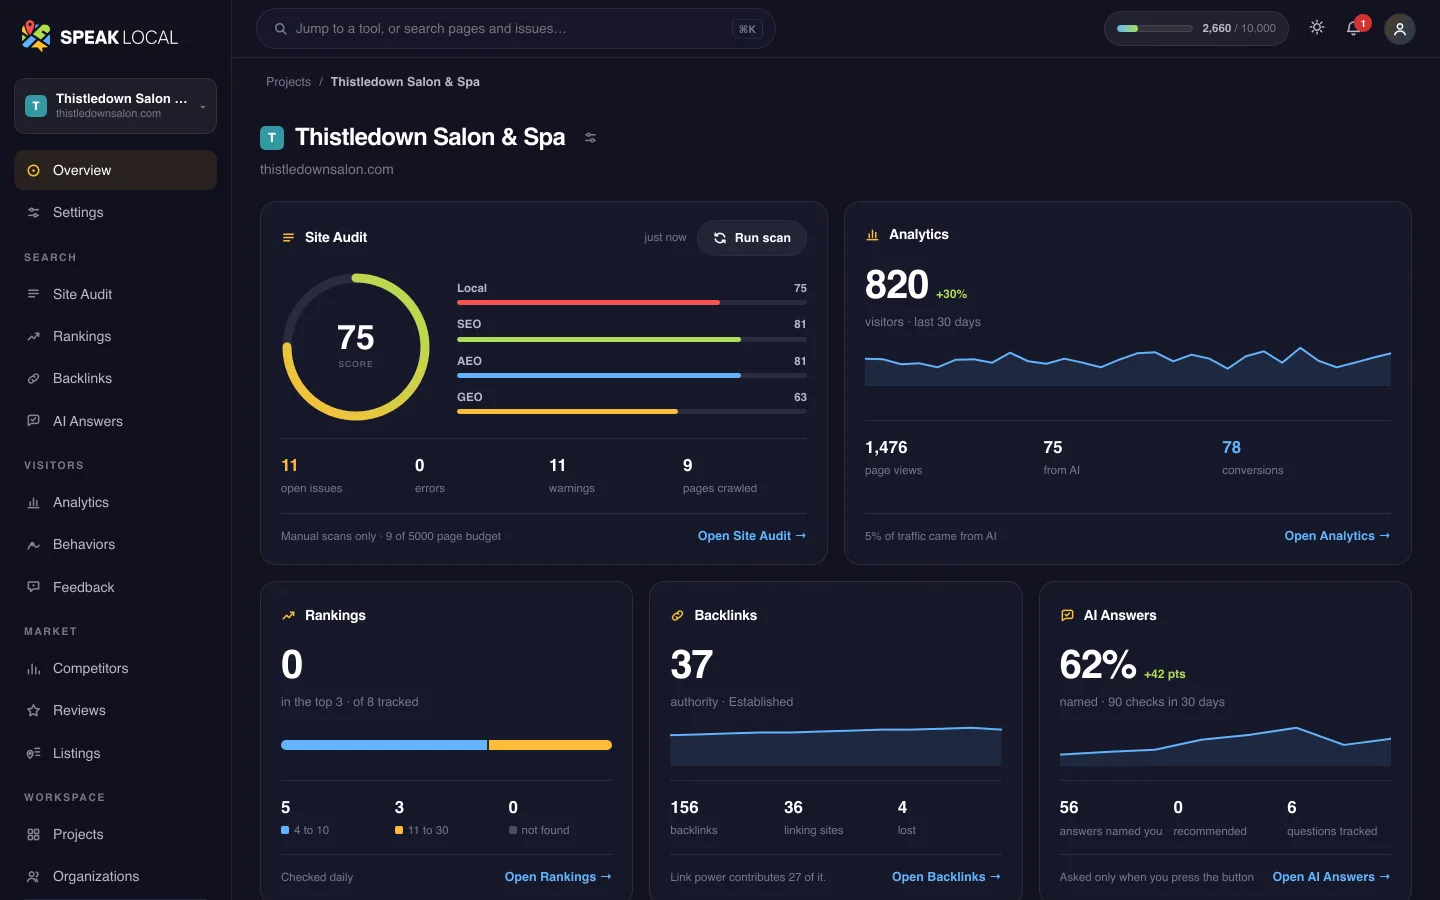Click the Backlinks link icon in sidebar
This screenshot has height=900, width=1440.
click(33, 378)
